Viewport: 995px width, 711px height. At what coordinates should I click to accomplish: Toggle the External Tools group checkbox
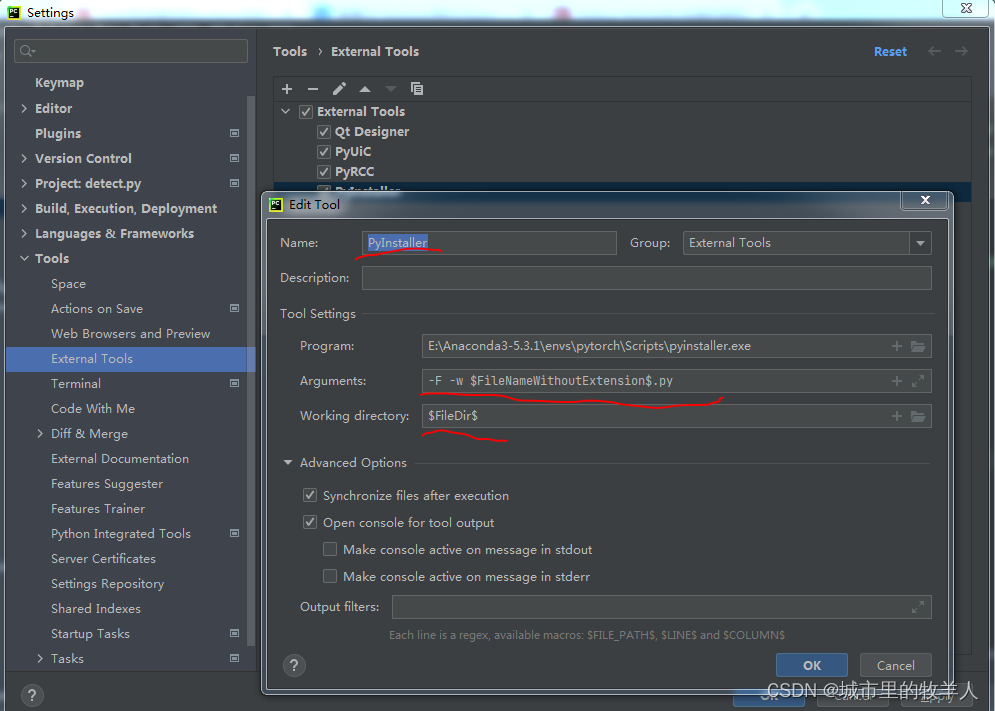(306, 112)
